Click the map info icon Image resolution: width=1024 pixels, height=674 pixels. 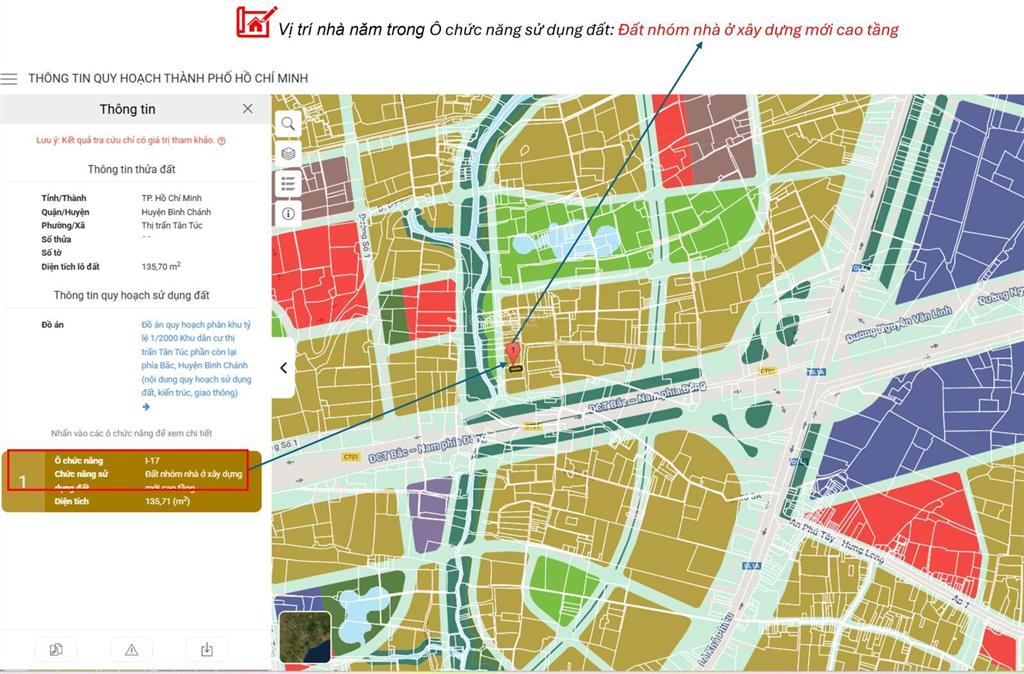[x=288, y=213]
